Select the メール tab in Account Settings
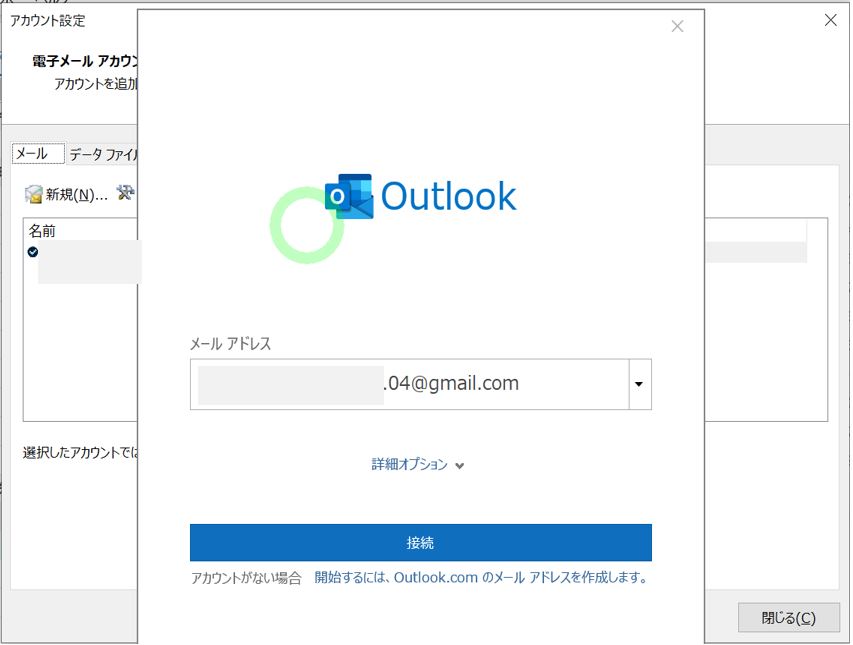The width and height of the screenshot is (853, 645). click(x=38, y=154)
